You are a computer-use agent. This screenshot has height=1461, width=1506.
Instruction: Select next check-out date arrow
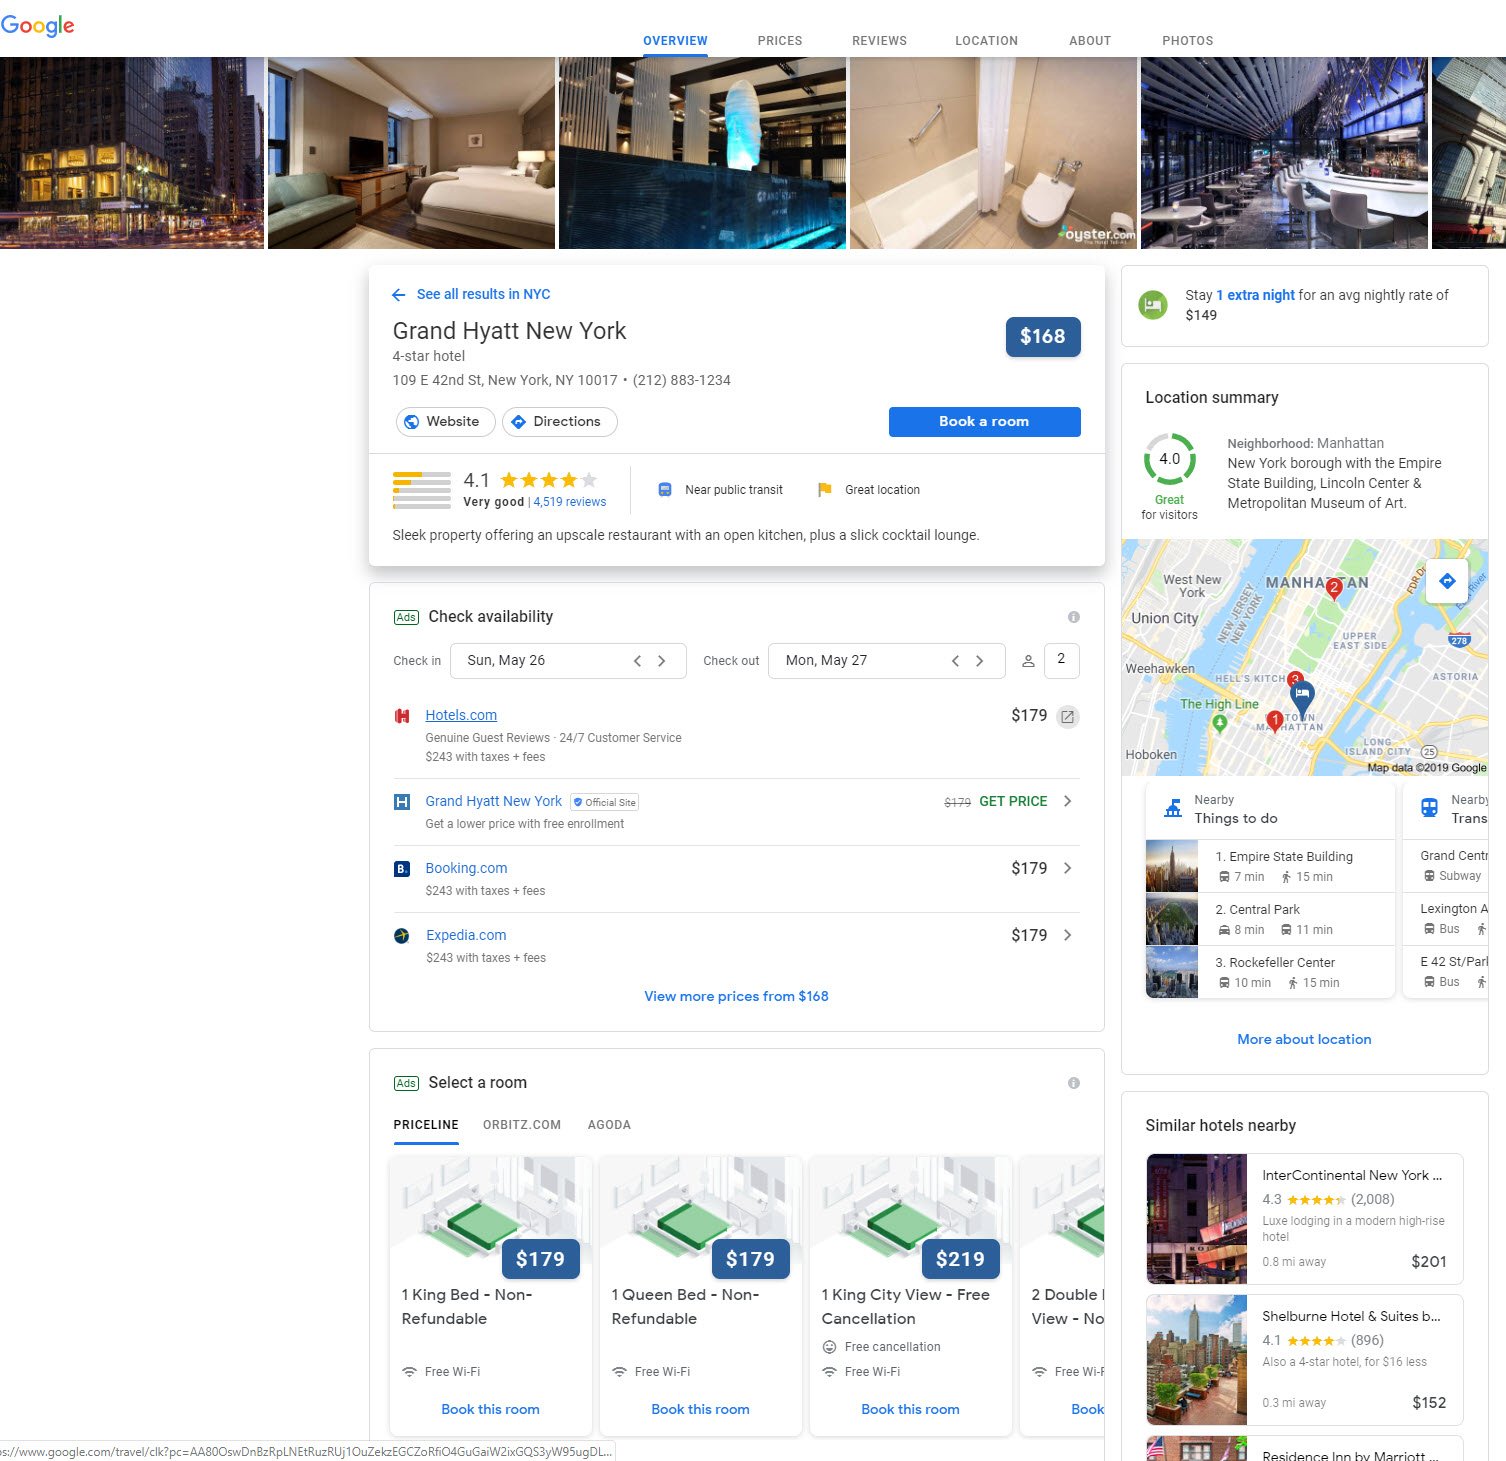click(x=980, y=661)
